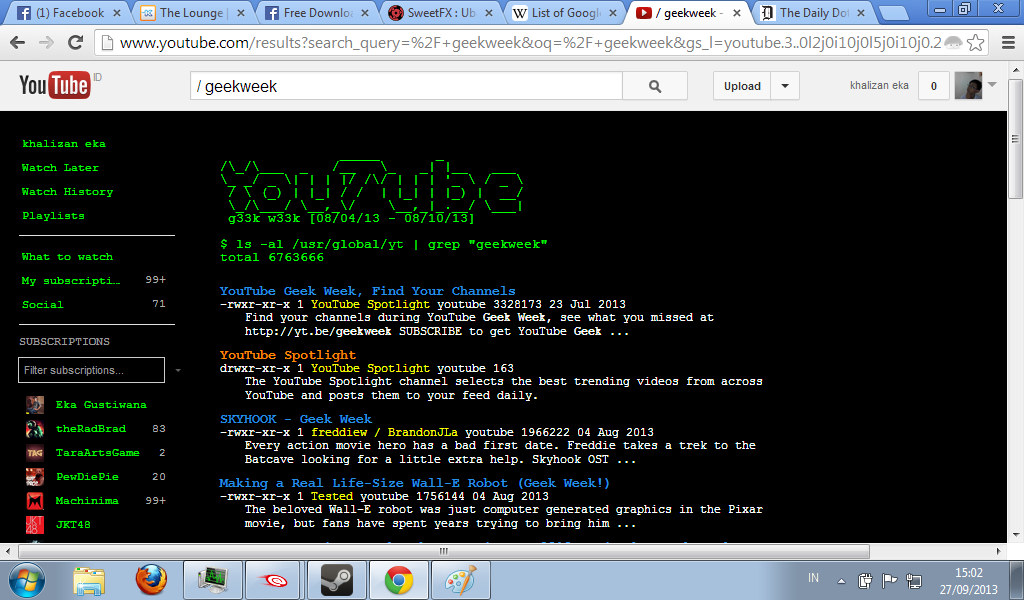
Task: Switch to the Facebook tab
Action: point(68,12)
